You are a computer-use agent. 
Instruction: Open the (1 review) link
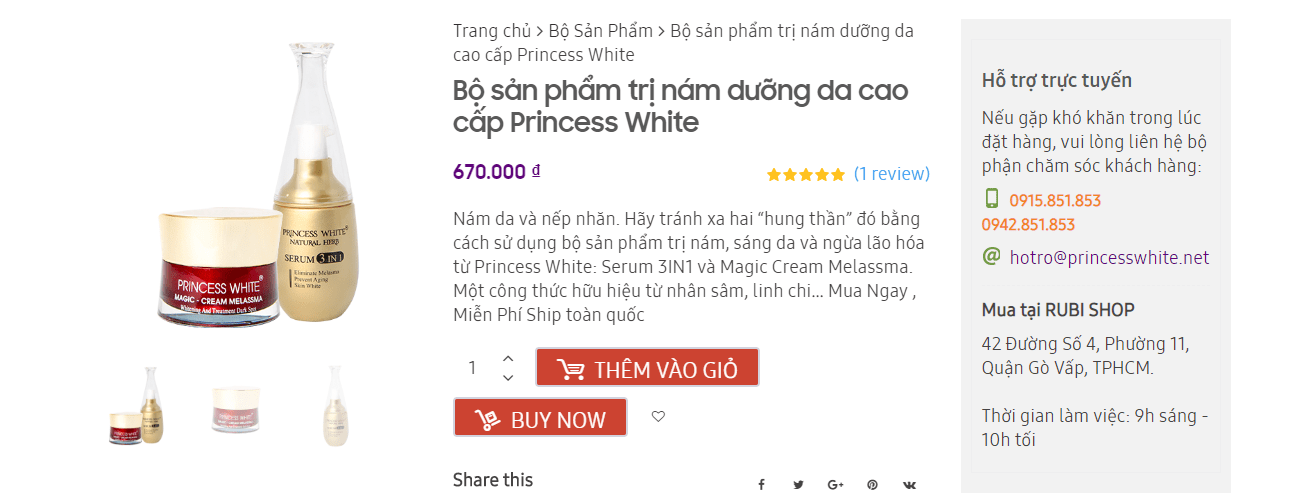point(891,174)
